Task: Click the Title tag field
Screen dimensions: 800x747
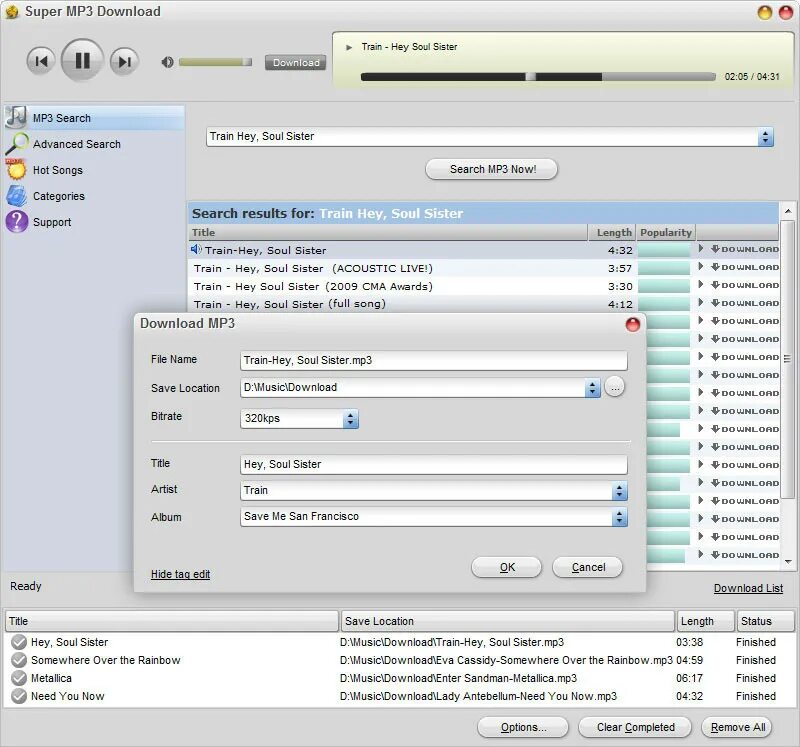Action: (434, 464)
